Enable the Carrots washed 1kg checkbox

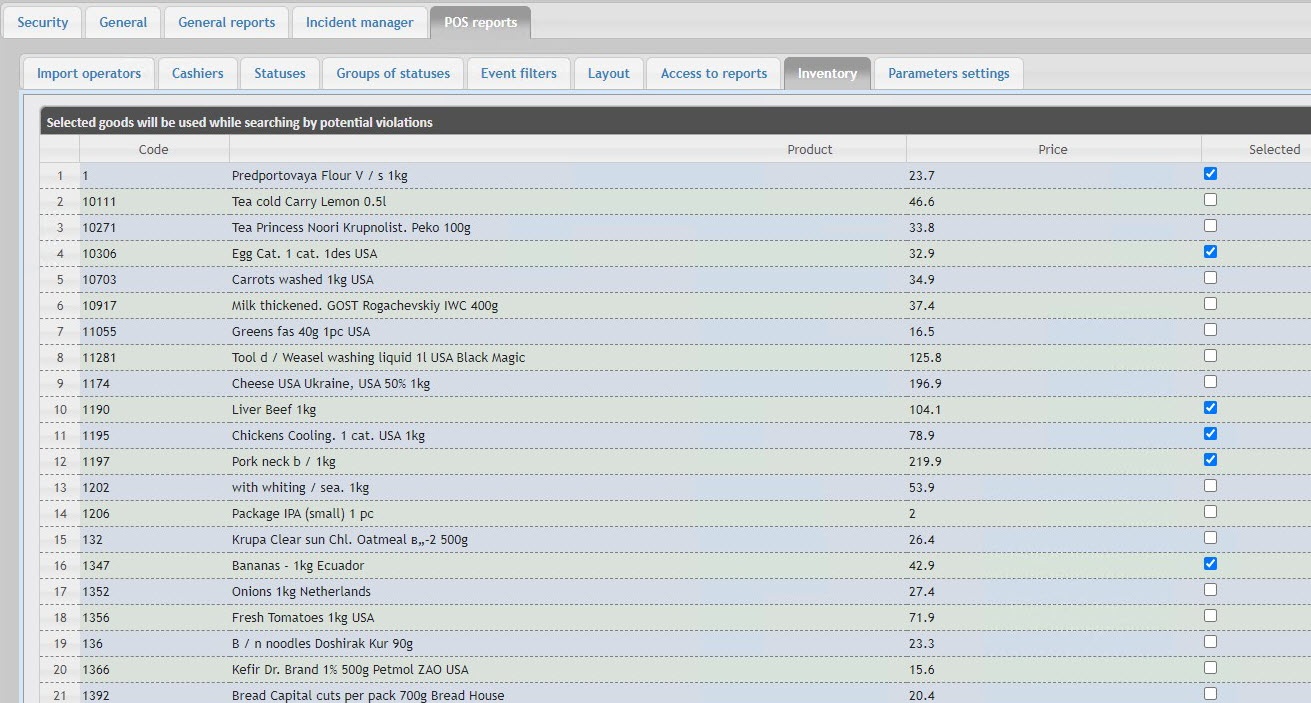(1210, 278)
